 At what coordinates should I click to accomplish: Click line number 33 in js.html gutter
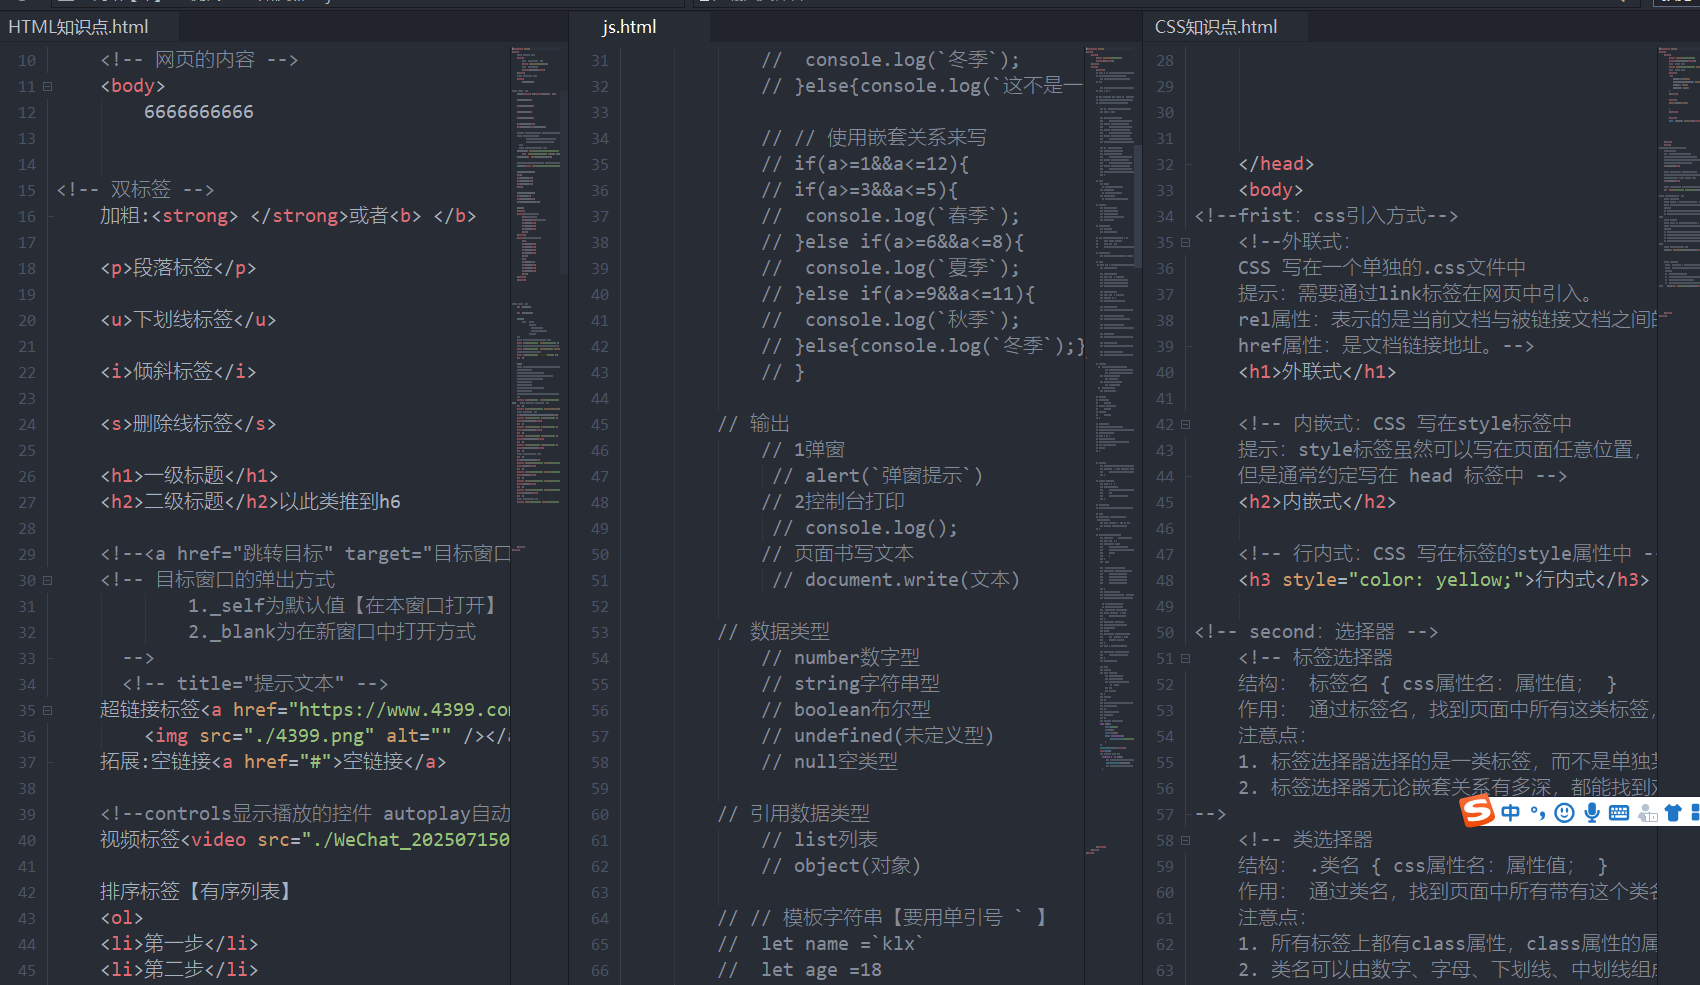[599, 113]
